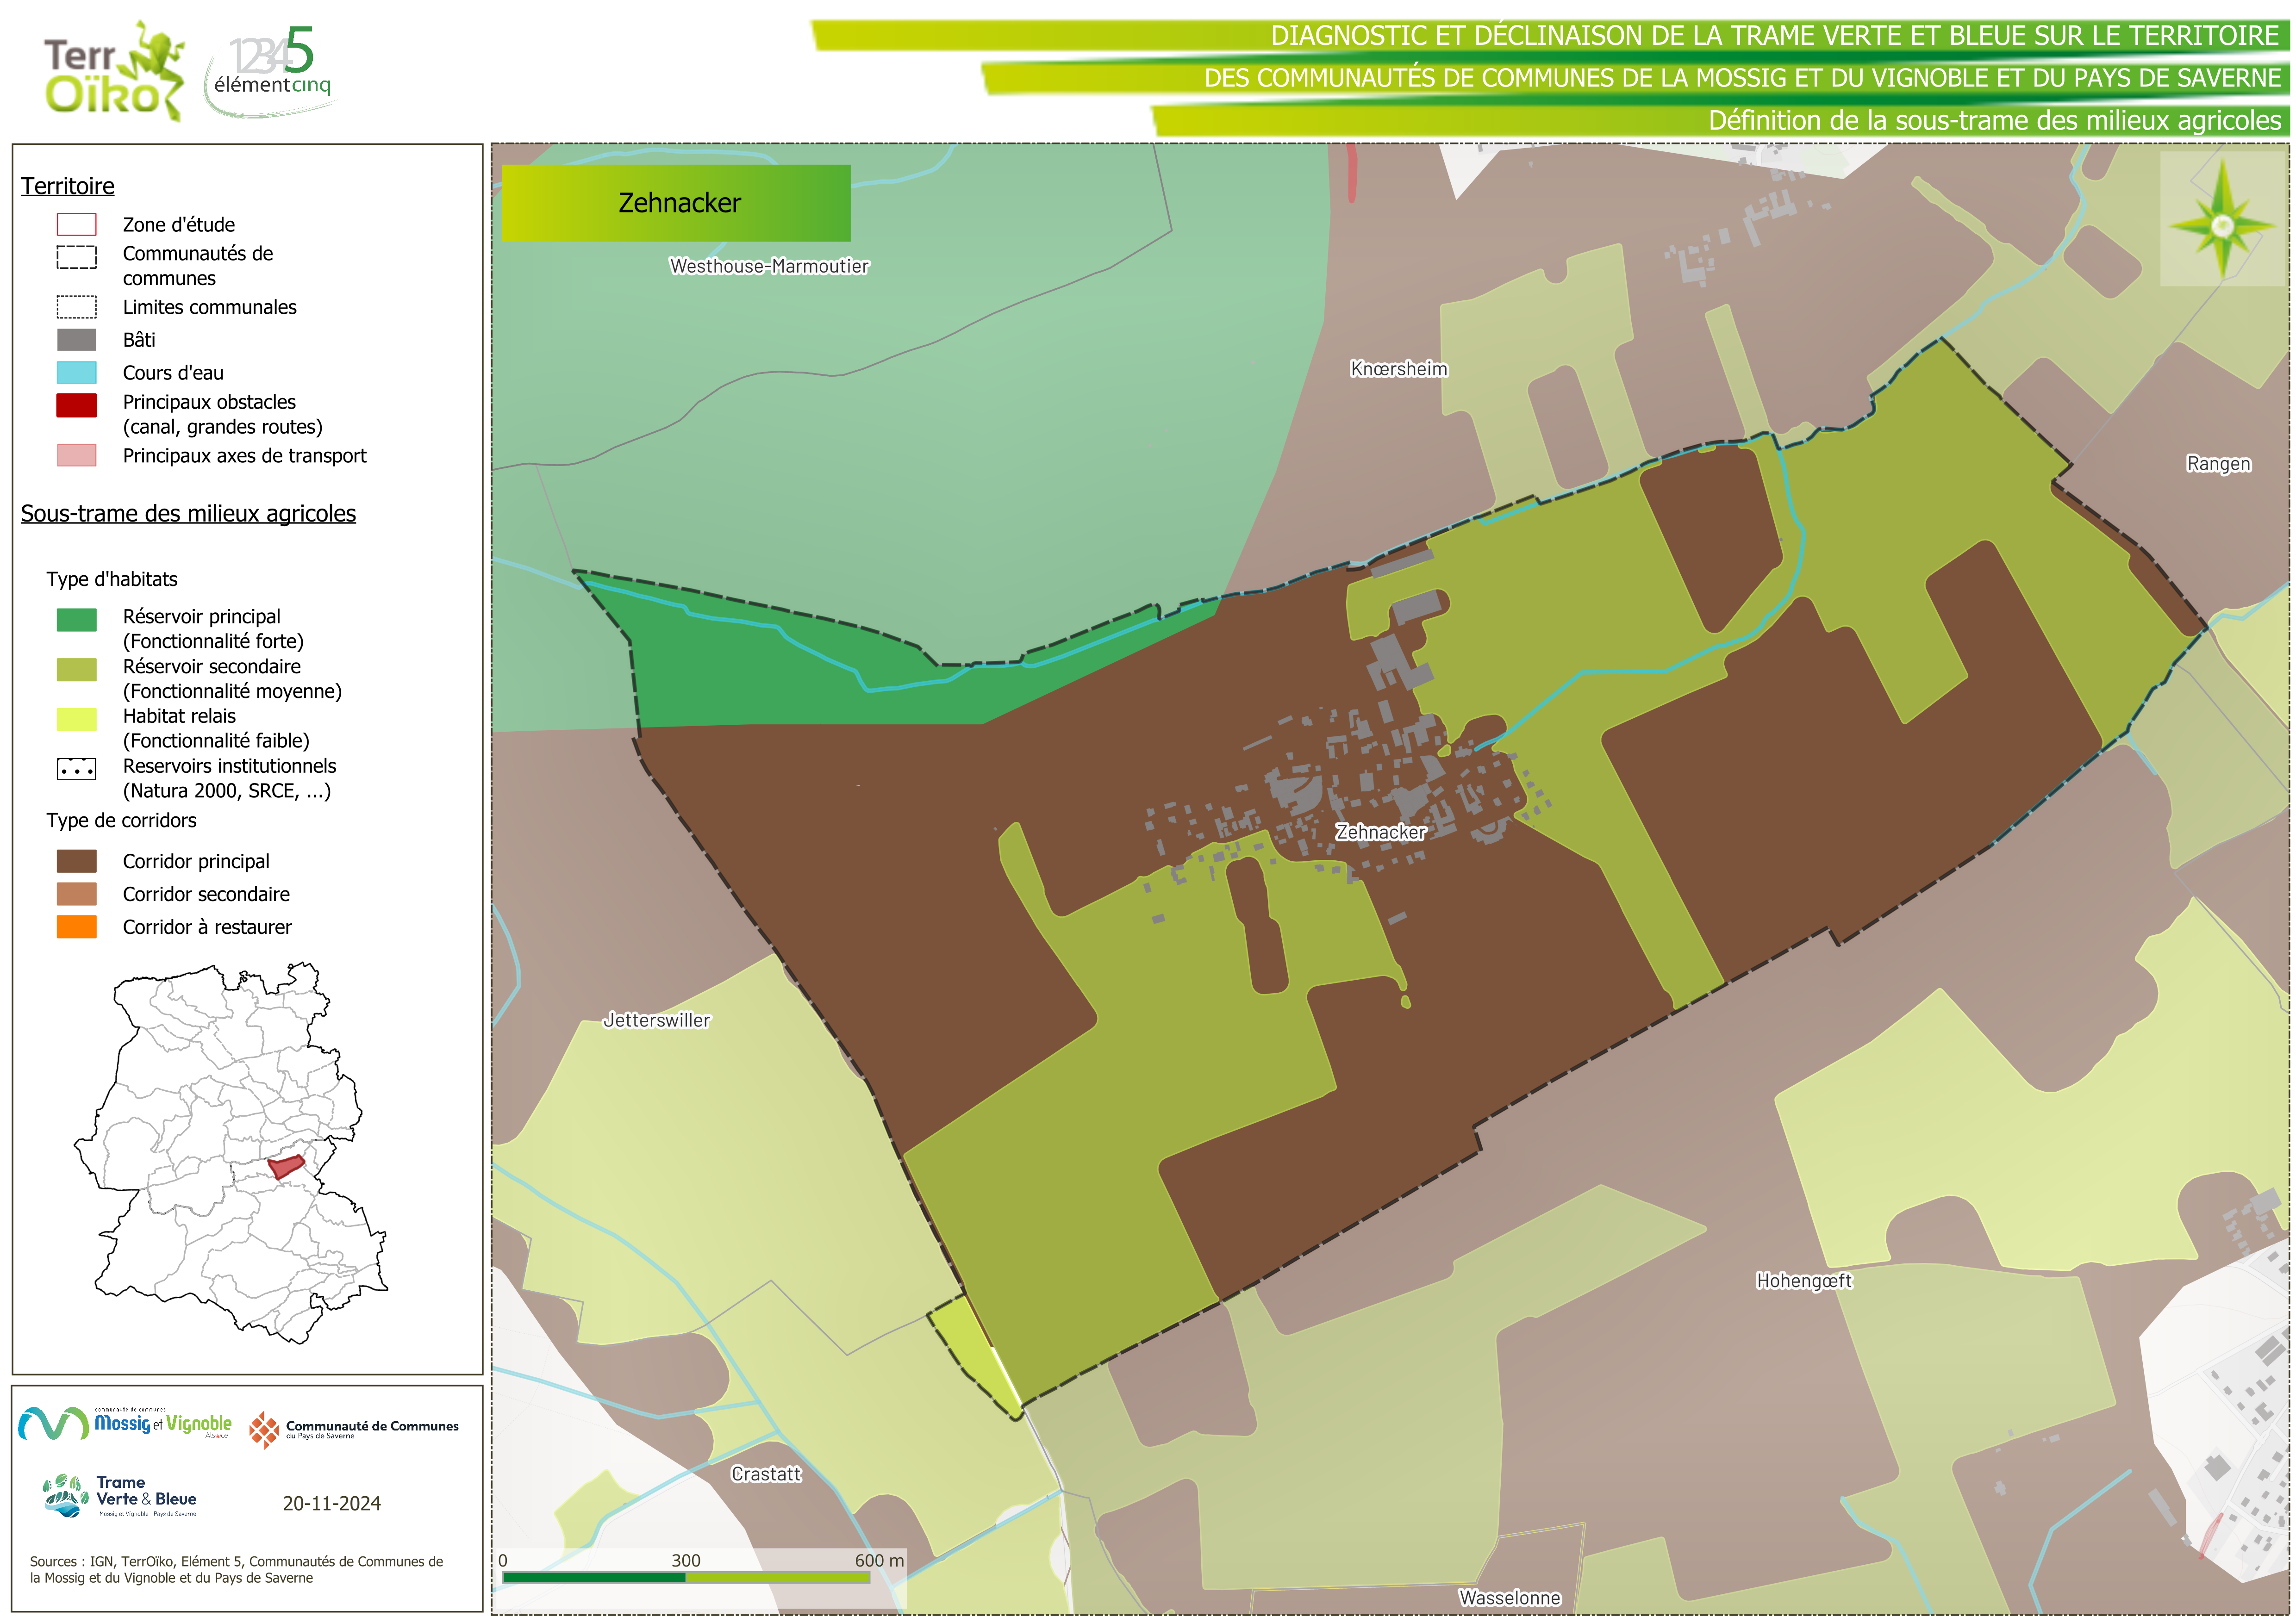The image size is (2296, 1623).
Task: Click the Hohengœft commune label
Action: (1804, 1281)
